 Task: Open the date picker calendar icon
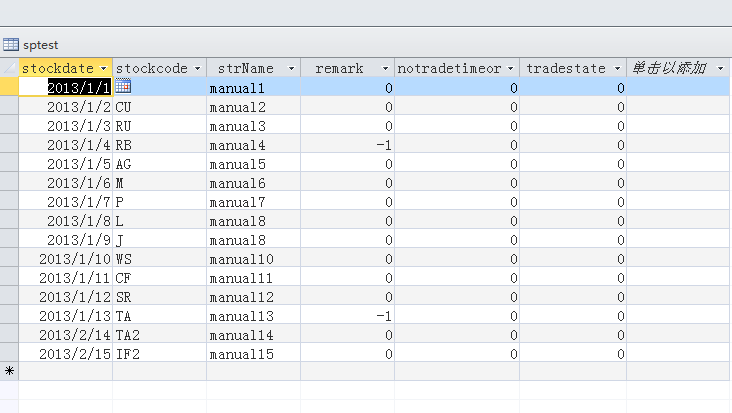coord(124,88)
